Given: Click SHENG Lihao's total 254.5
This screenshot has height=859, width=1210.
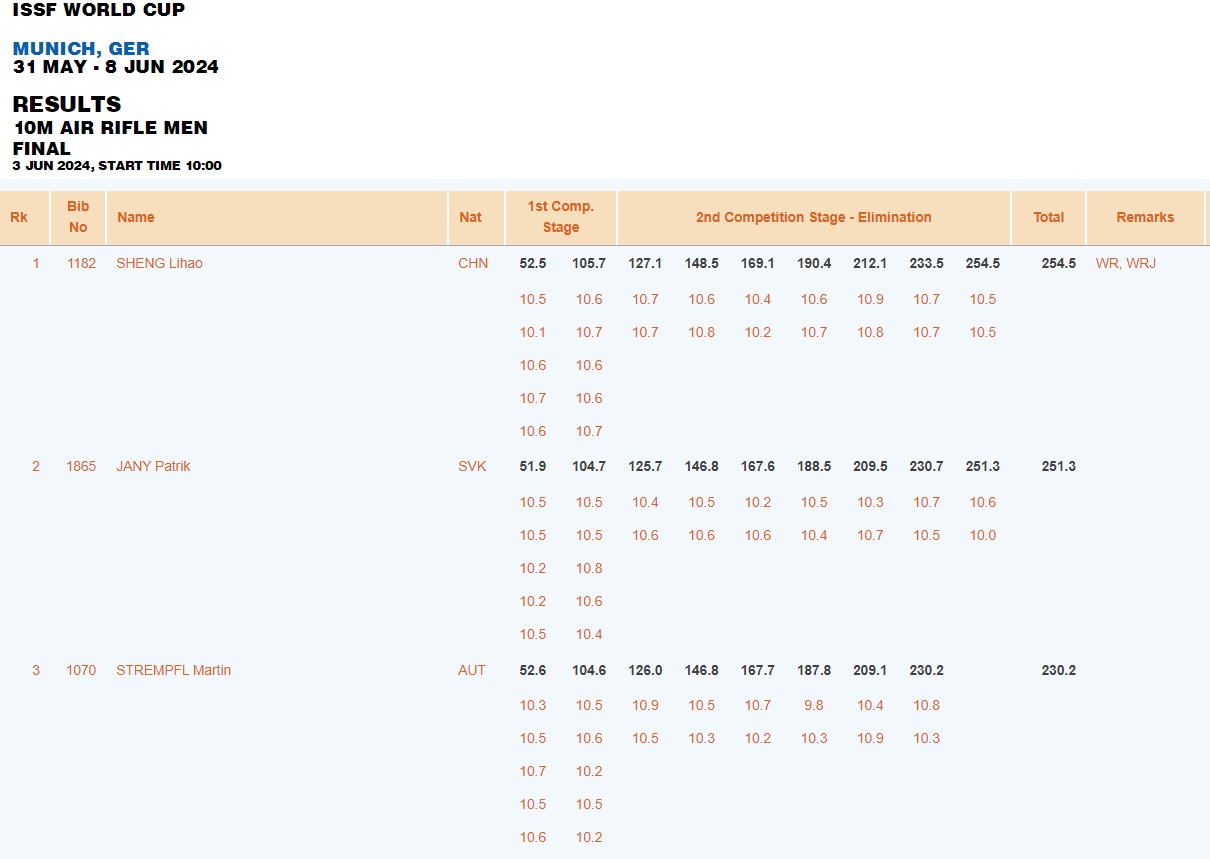Looking at the screenshot, I should (x=1059, y=263).
